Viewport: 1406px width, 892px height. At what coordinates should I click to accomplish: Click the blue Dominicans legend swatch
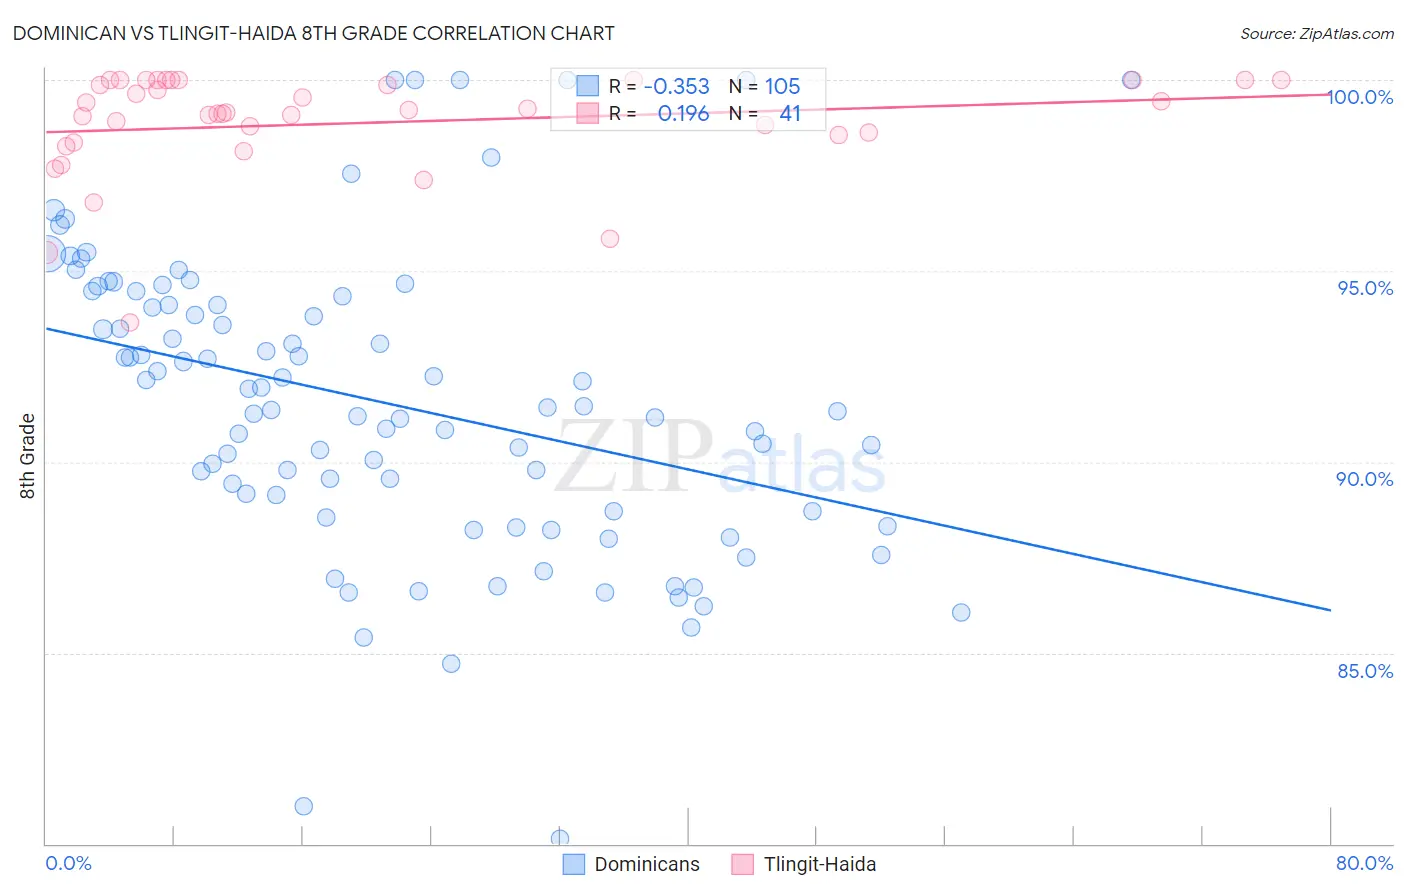tap(573, 865)
